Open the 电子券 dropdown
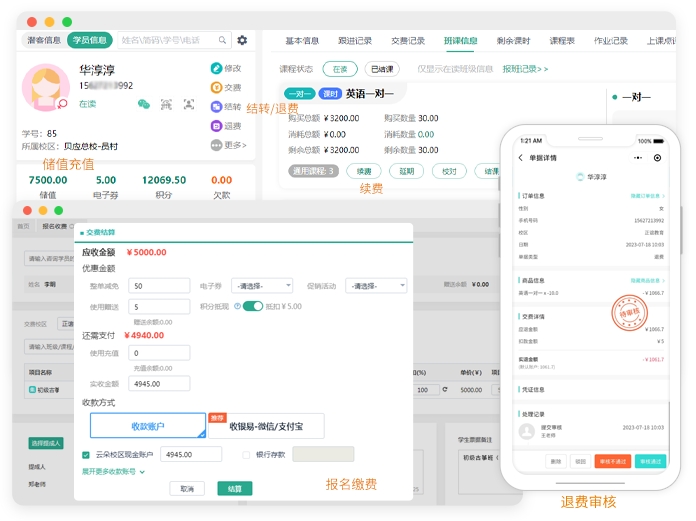The height and width of the screenshot is (521, 696). pyautogui.click(x=262, y=286)
